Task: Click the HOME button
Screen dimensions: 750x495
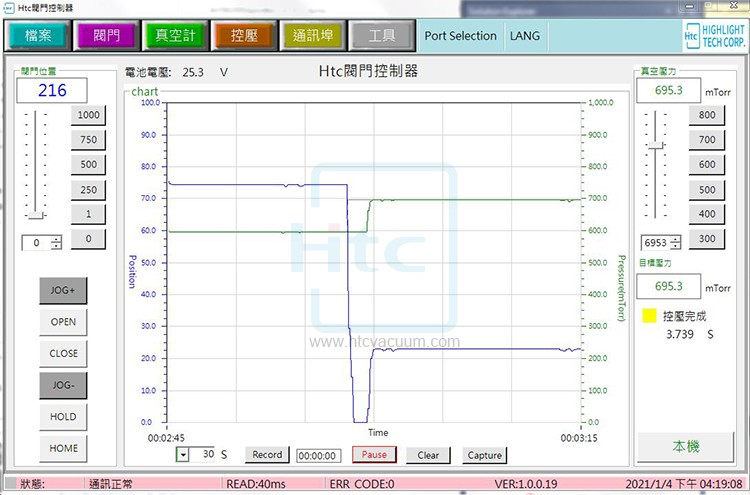Action: pos(63,448)
